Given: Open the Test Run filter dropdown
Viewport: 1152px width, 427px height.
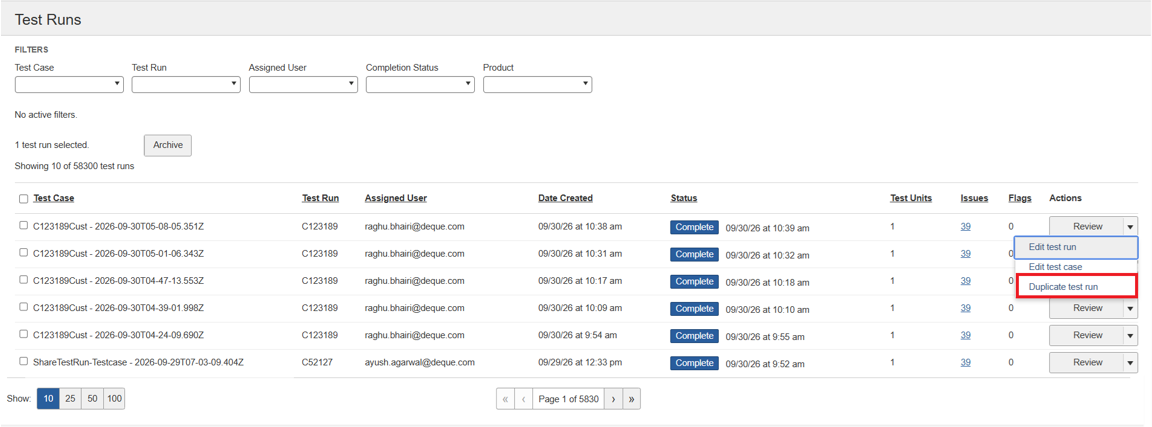Looking at the screenshot, I should click(x=186, y=85).
